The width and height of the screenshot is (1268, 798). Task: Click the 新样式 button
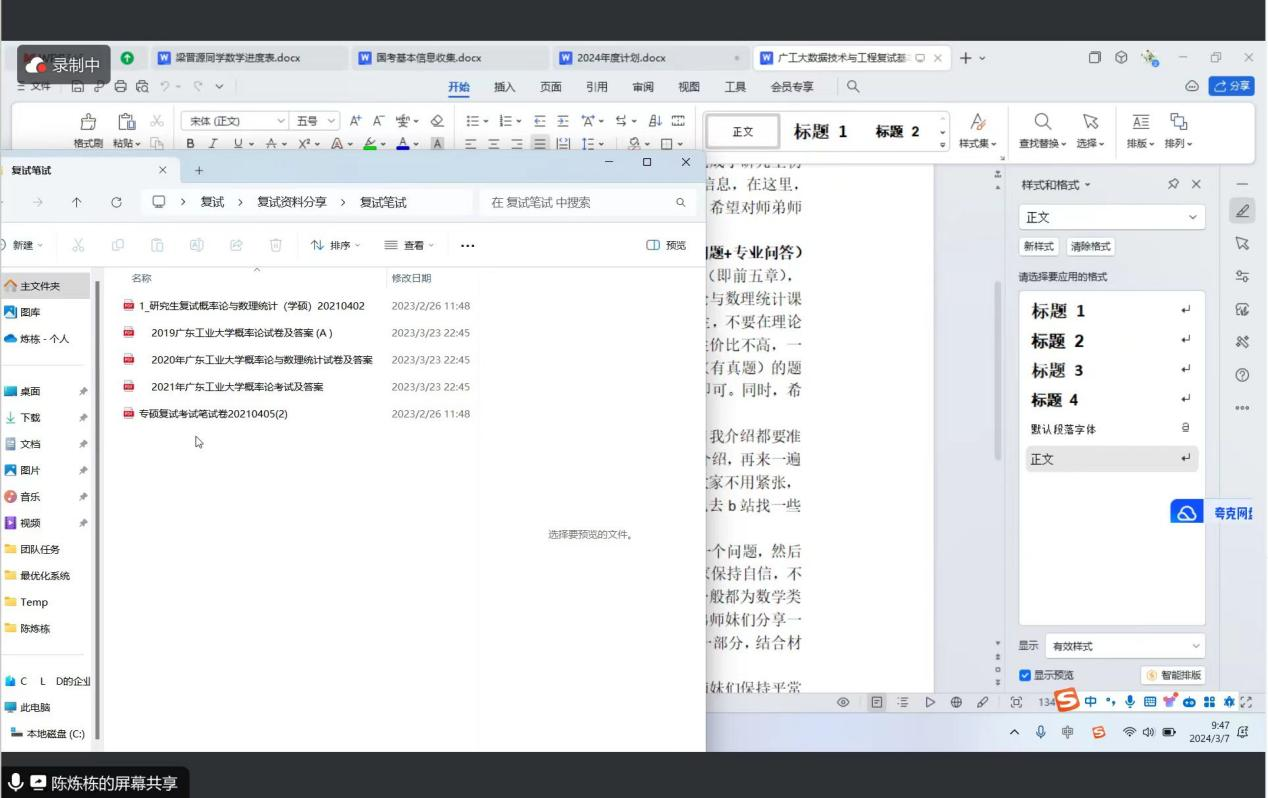[1039, 247]
